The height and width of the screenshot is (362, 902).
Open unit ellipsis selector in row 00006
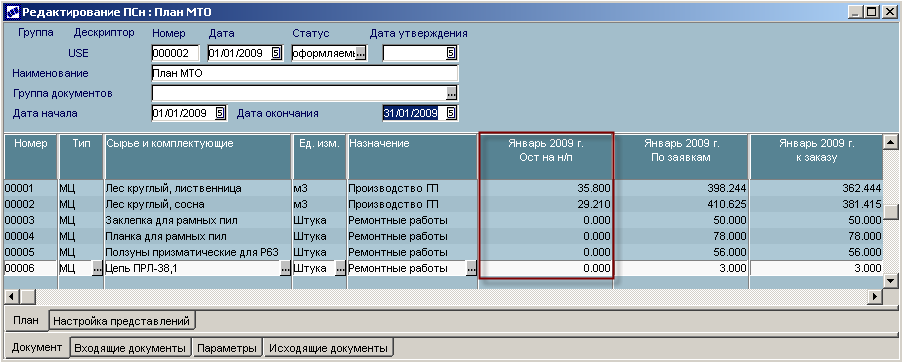click(340, 269)
